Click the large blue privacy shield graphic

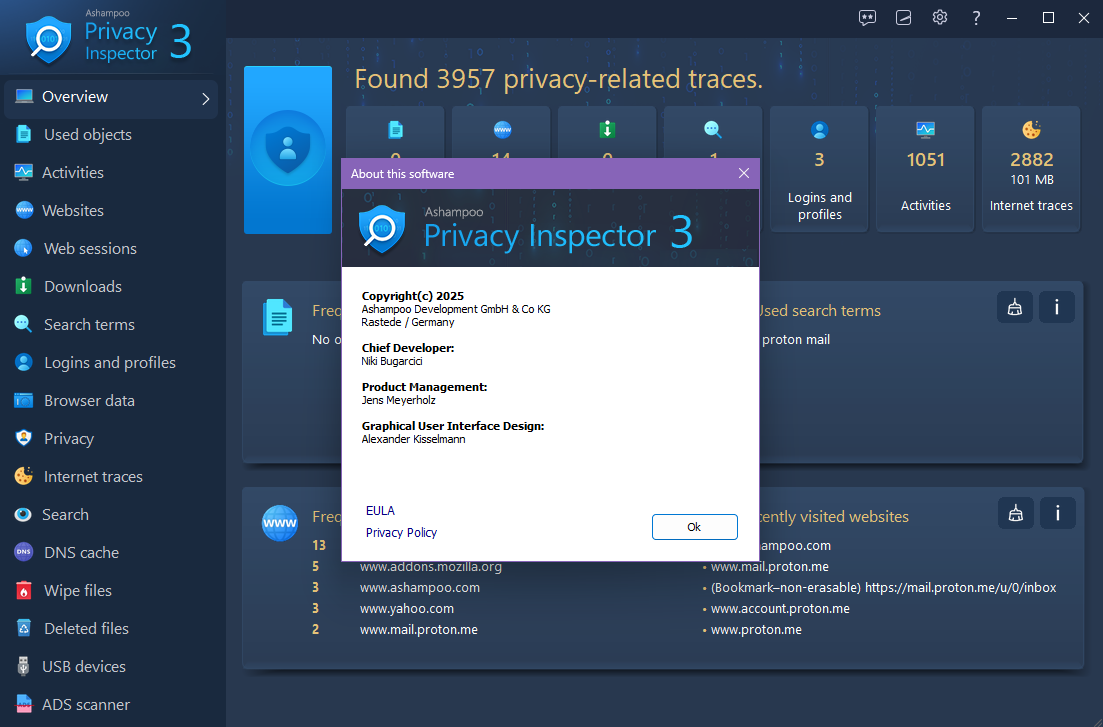pyautogui.click(x=288, y=150)
